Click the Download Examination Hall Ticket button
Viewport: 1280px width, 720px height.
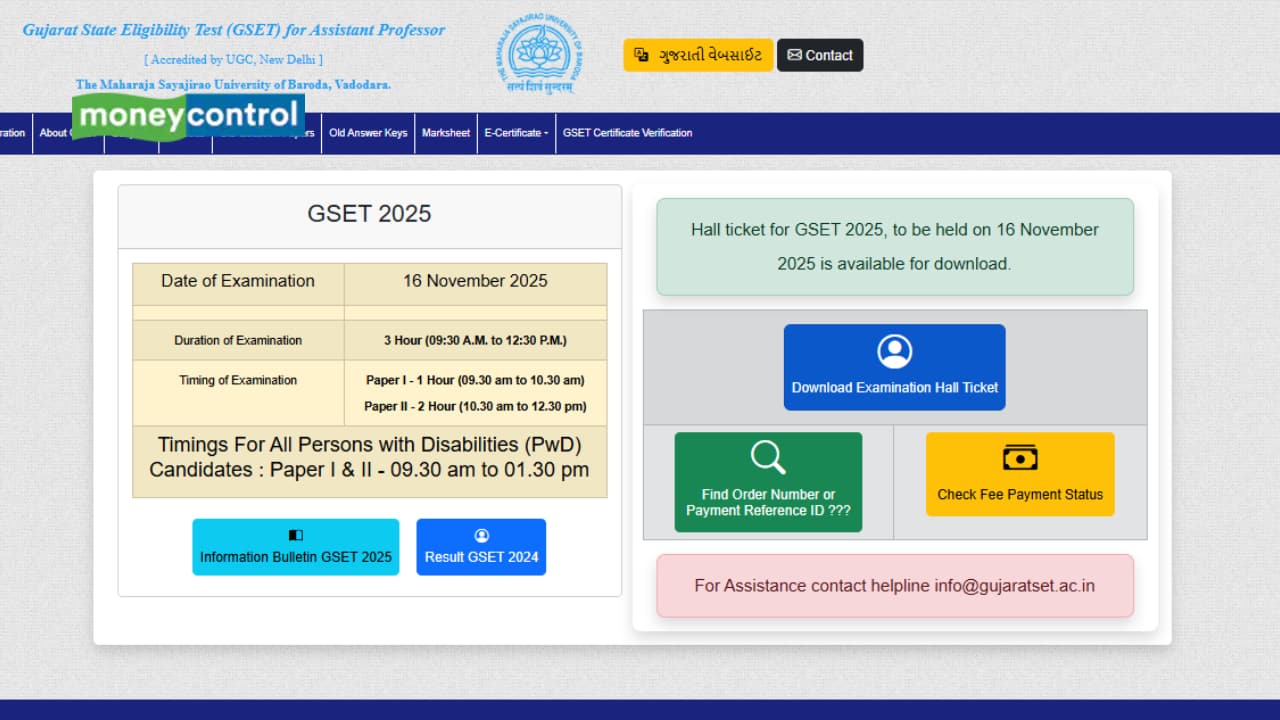point(894,367)
